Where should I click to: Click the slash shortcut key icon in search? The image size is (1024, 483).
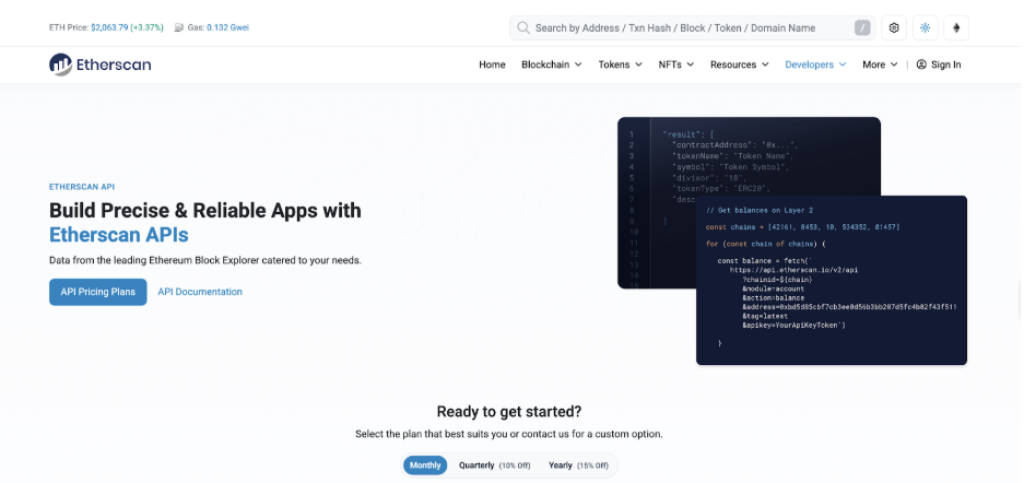coord(862,28)
